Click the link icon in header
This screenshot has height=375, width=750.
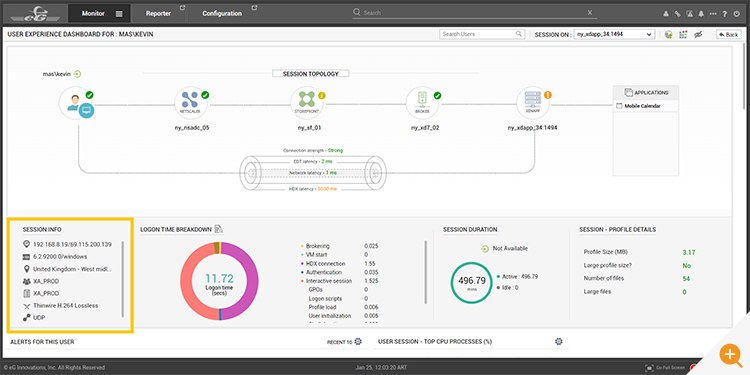coord(678,14)
